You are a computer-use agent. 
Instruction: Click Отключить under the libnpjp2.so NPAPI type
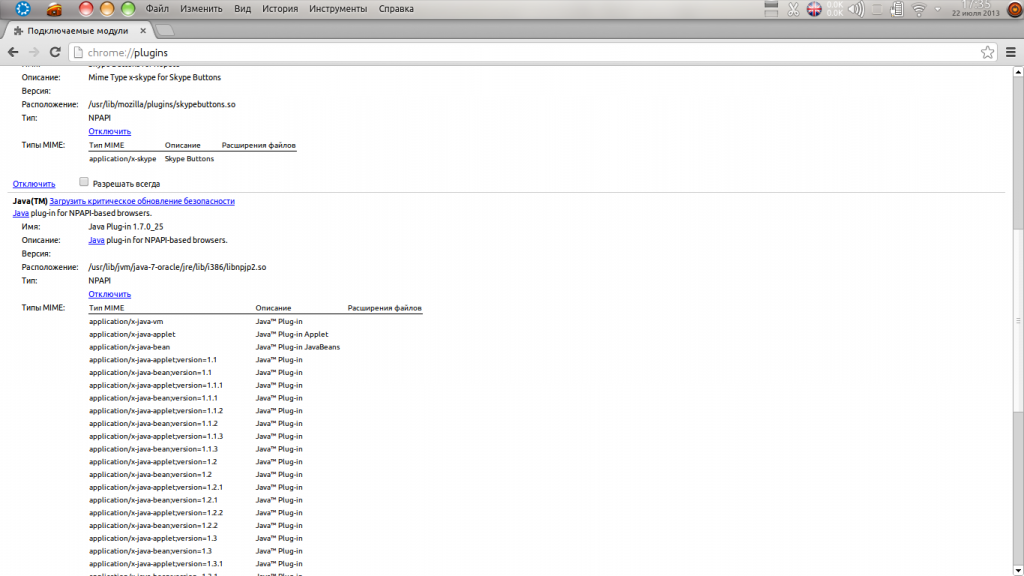click(x=110, y=294)
